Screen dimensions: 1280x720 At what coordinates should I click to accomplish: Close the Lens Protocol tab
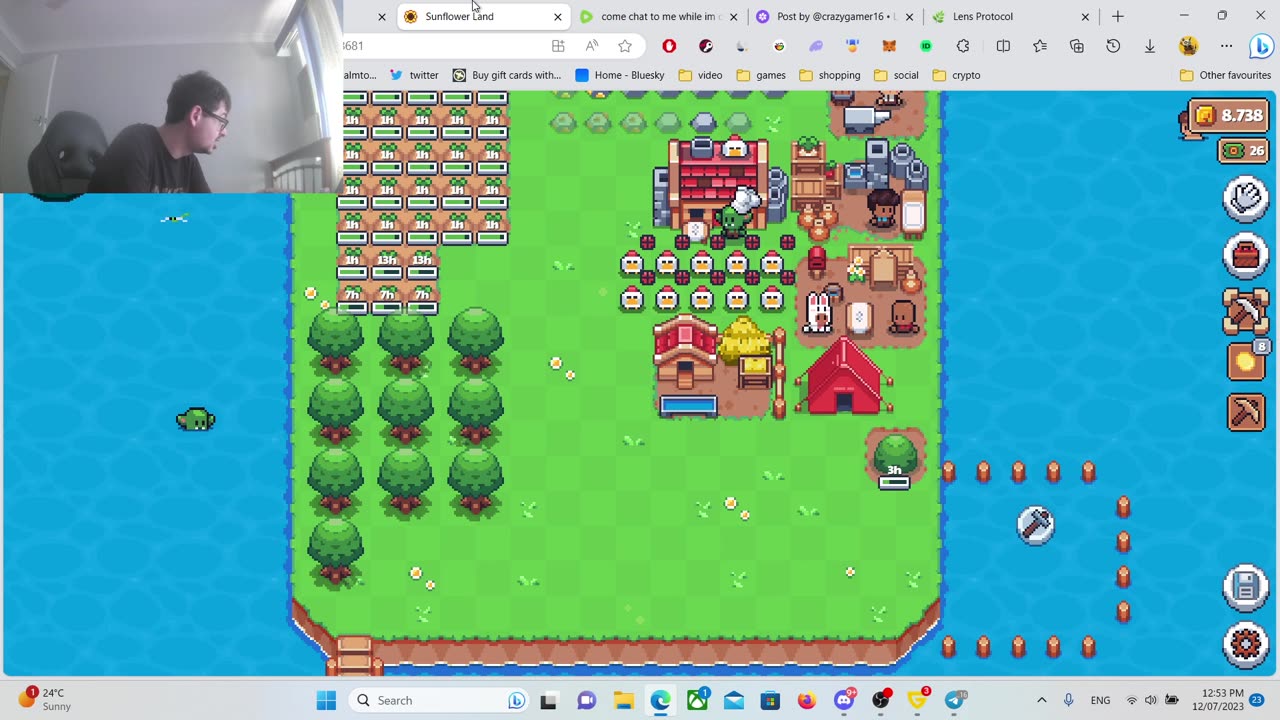[x=1085, y=16]
